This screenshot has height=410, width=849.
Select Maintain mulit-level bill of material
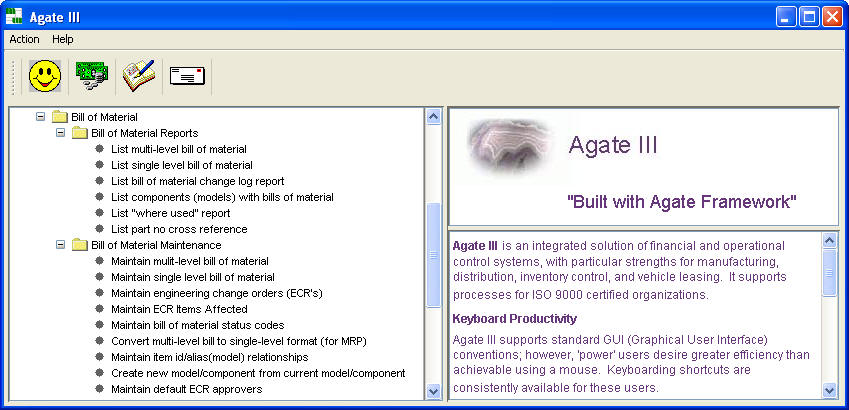pyautogui.click(x=190, y=261)
